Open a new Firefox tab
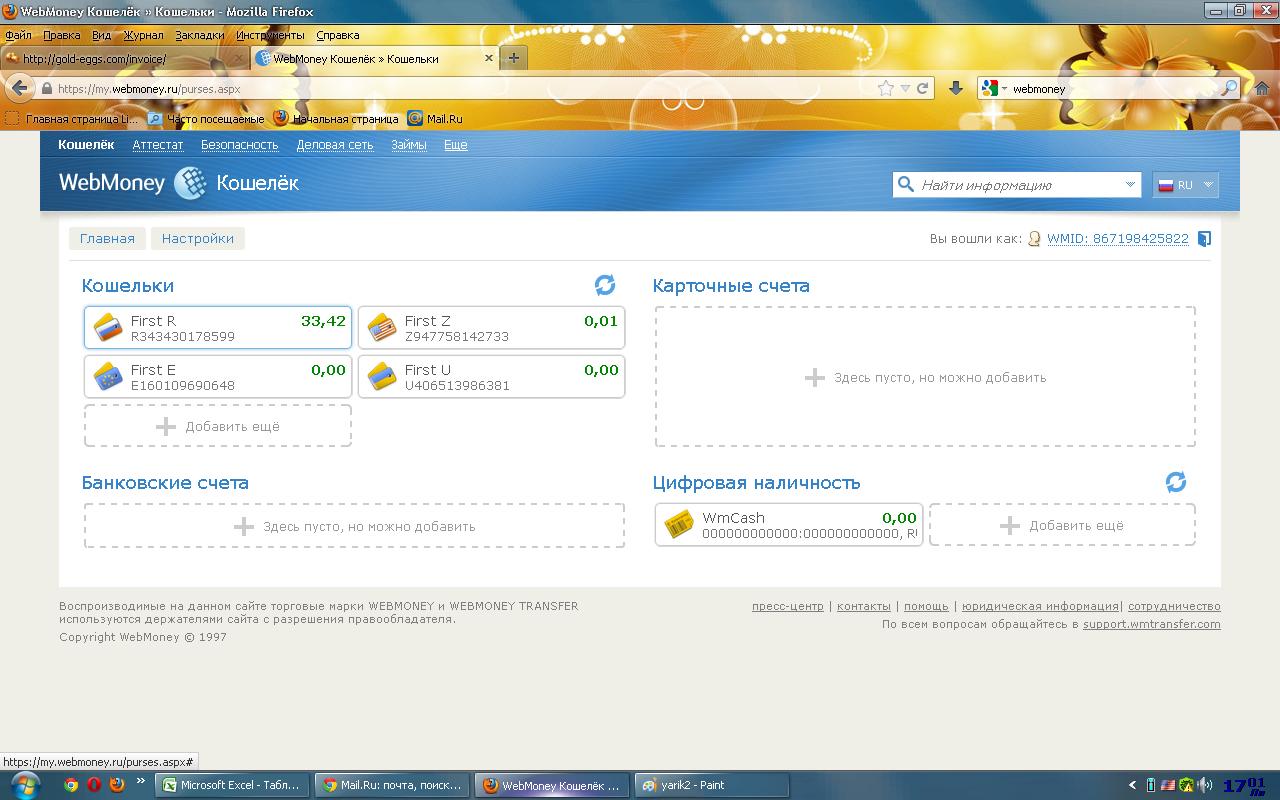The height and width of the screenshot is (800, 1280). (x=513, y=58)
